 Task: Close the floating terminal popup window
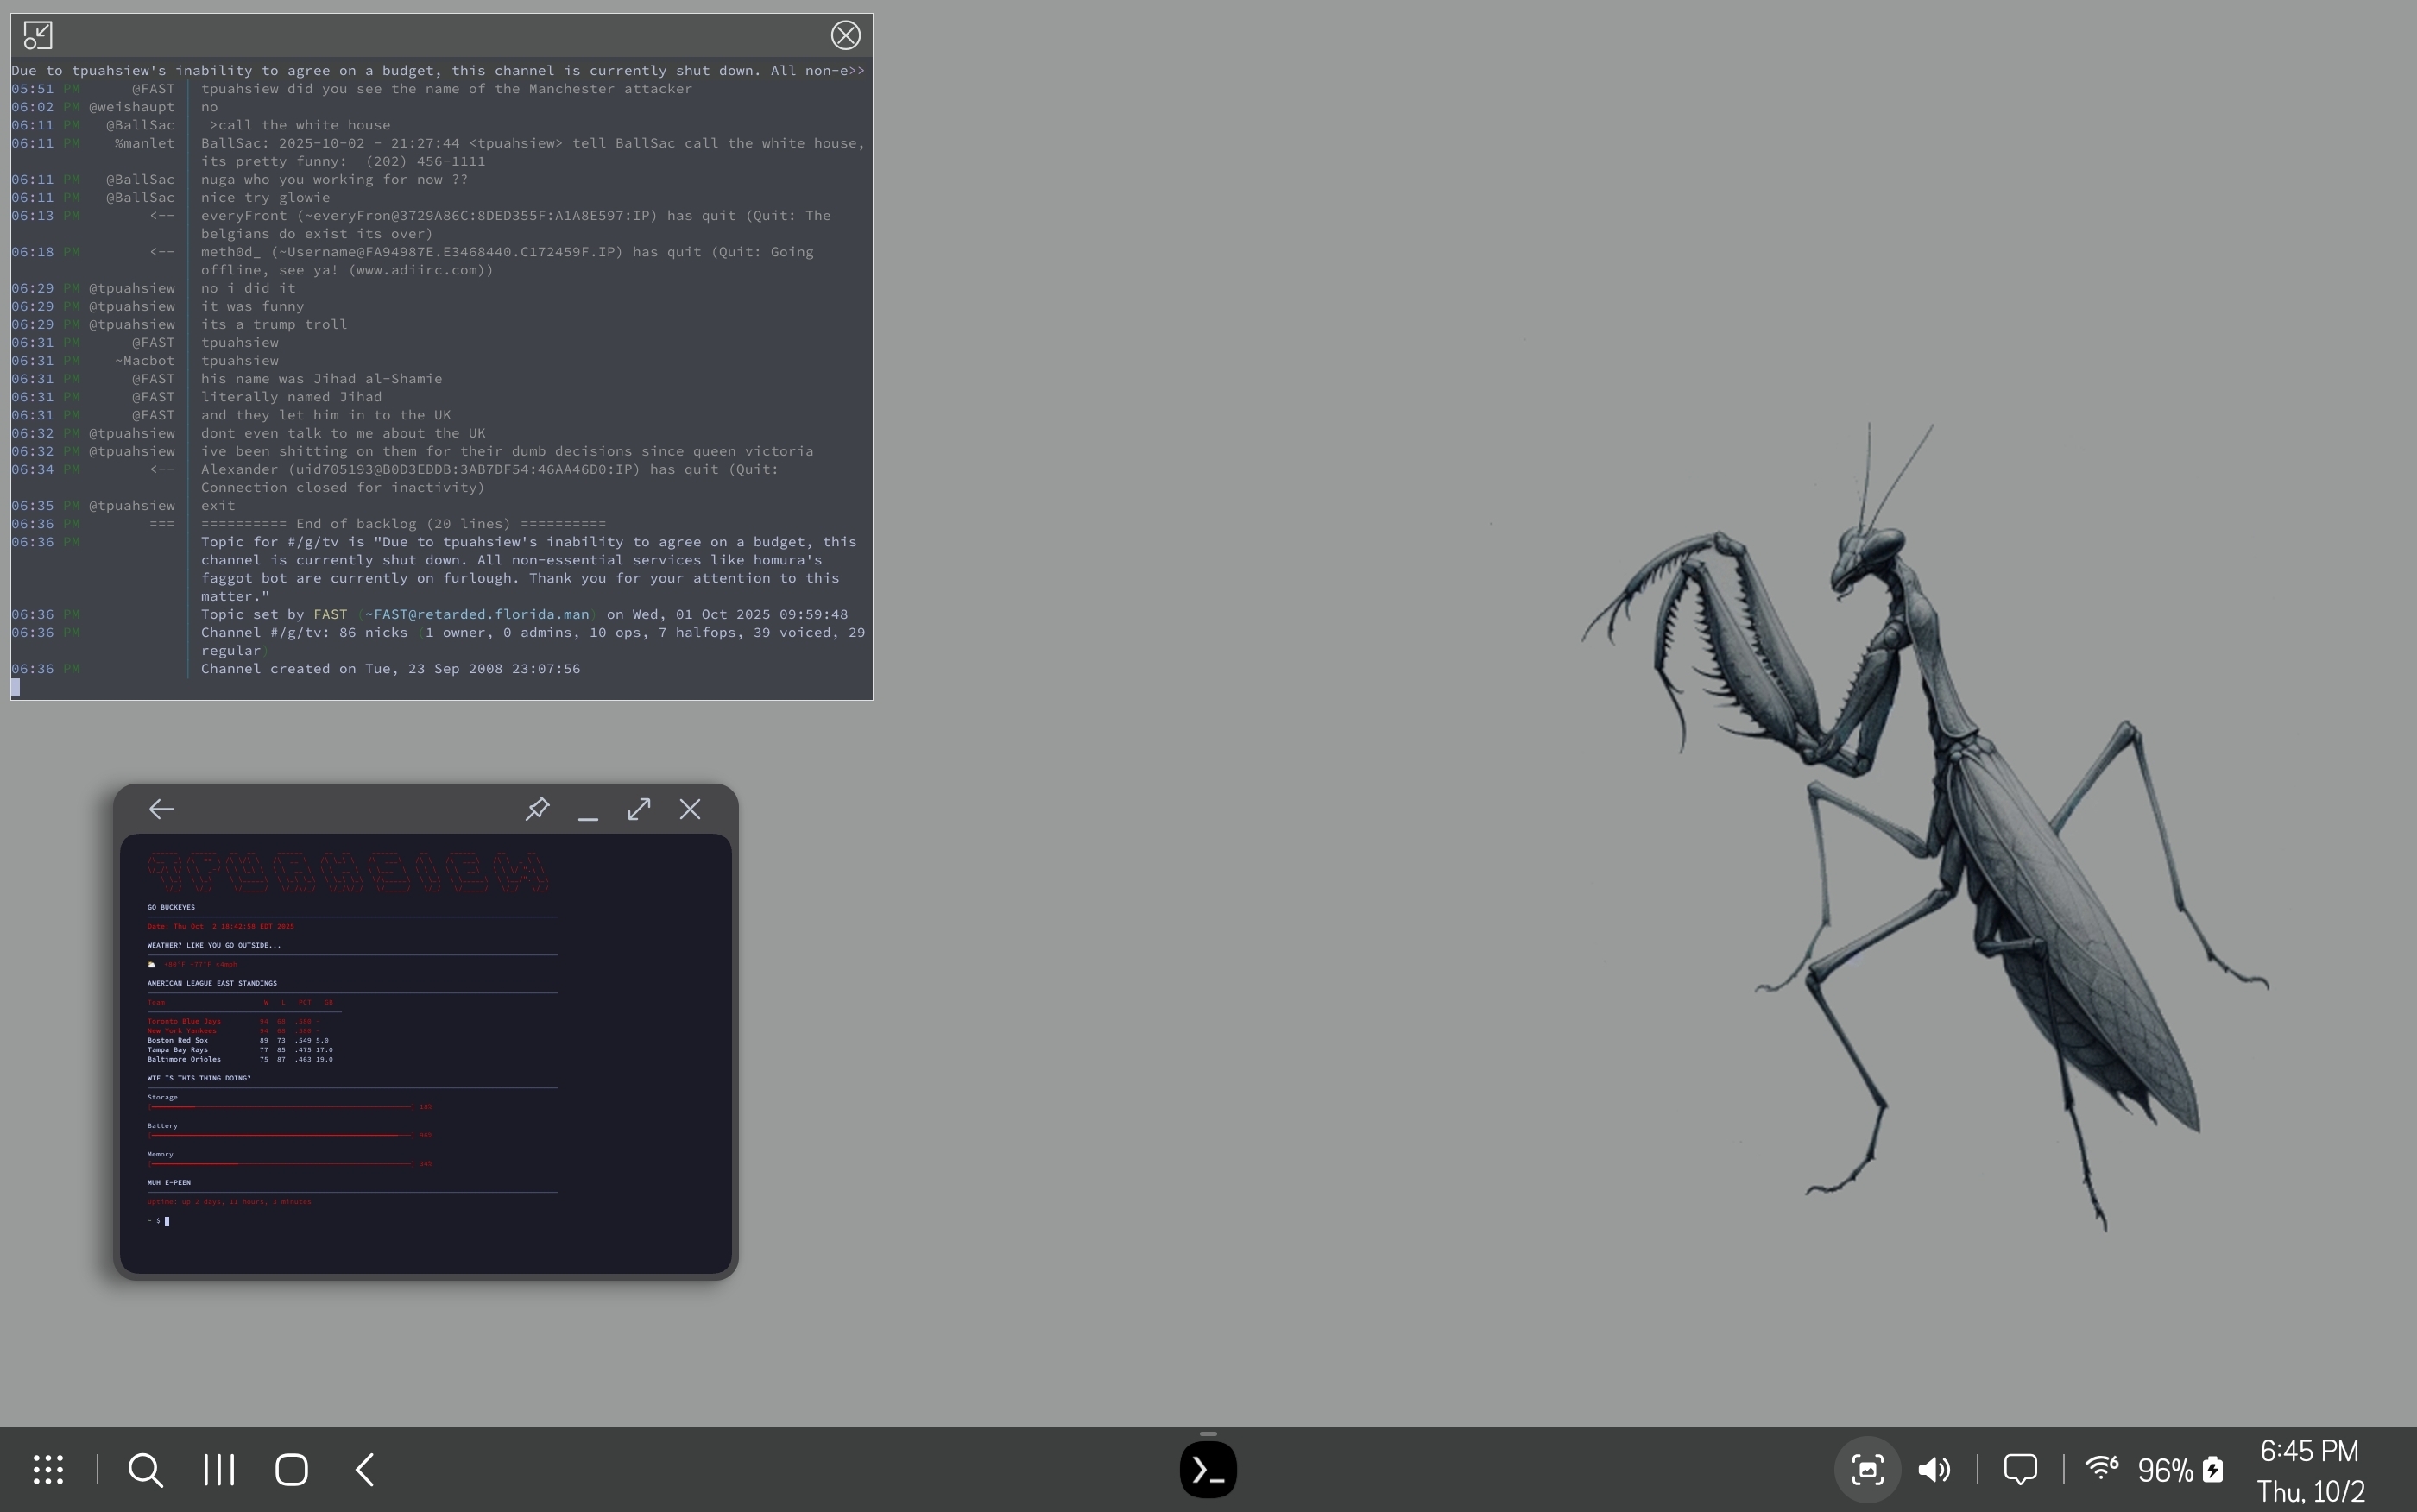click(x=690, y=809)
